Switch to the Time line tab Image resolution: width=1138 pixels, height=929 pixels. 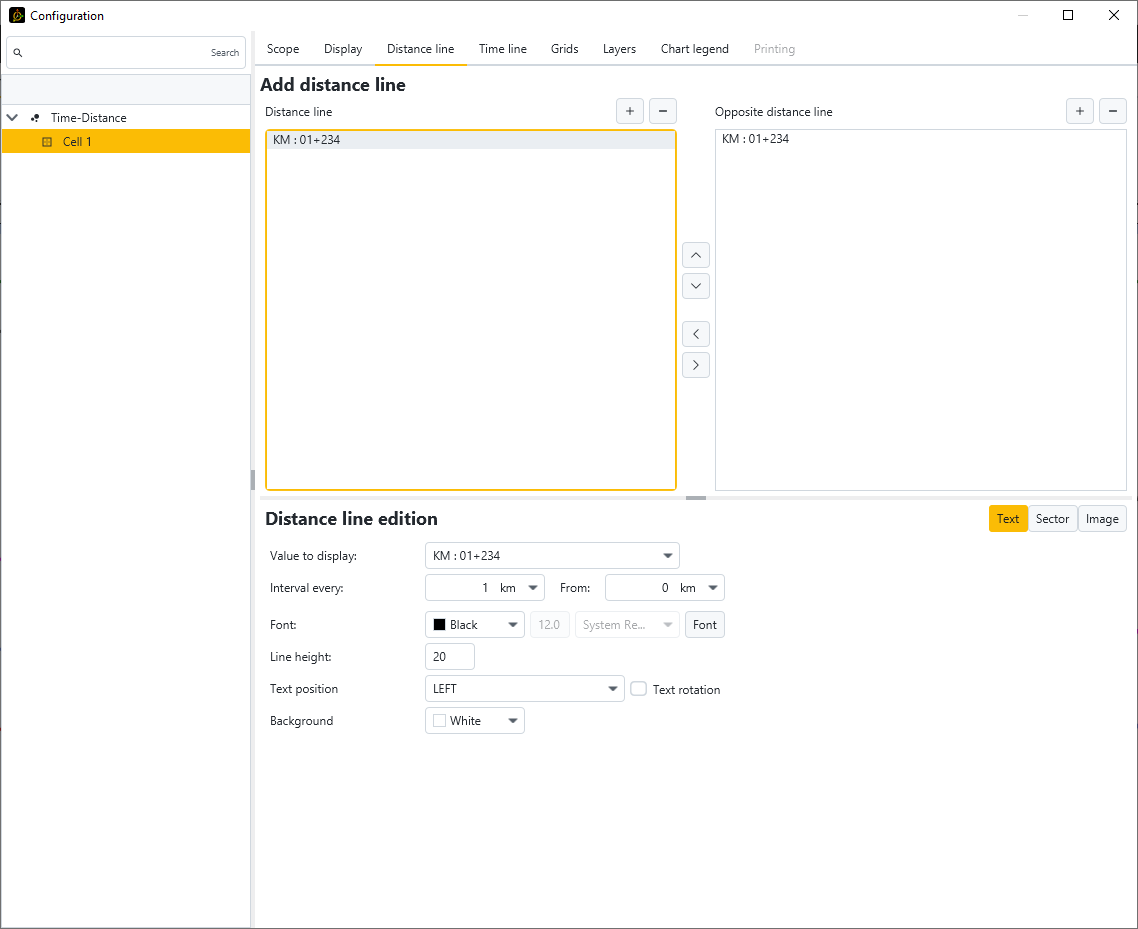coord(502,49)
